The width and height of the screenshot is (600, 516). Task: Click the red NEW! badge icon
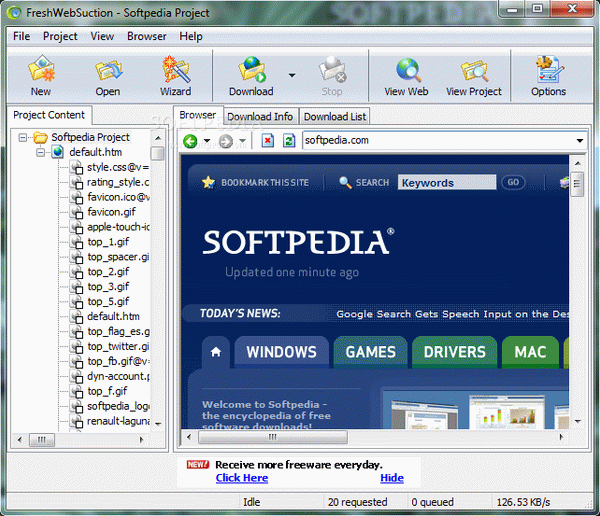[198, 464]
